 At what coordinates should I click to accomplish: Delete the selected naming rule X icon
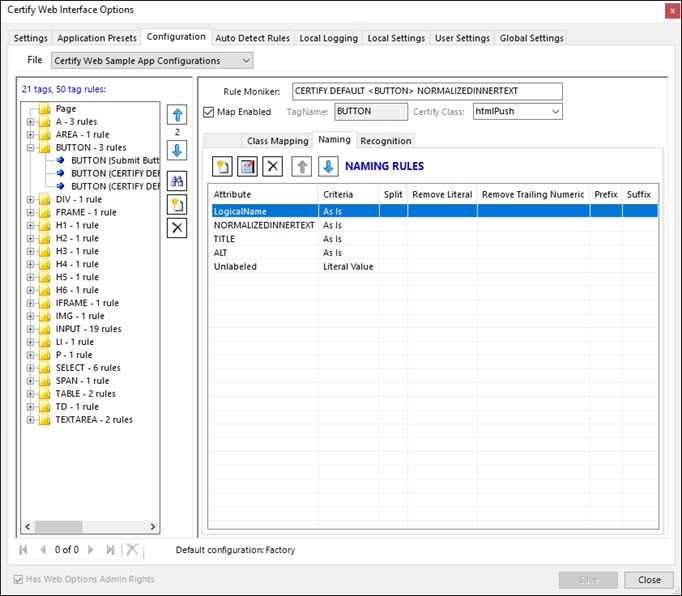coord(273,167)
